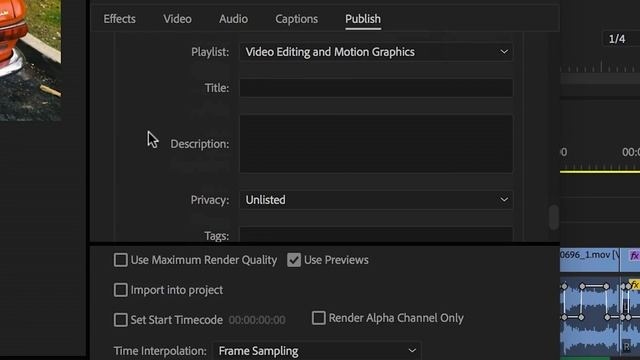
Task: Click the Title input field
Action: click(x=376, y=88)
